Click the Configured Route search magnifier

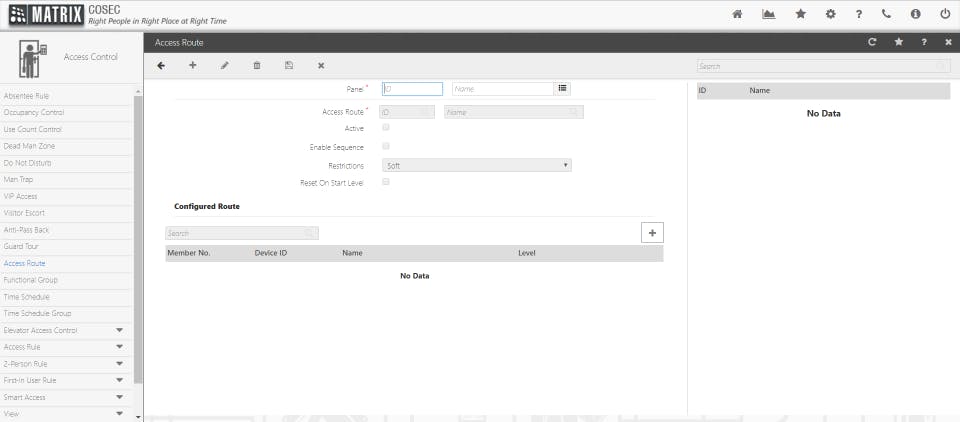coord(309,233)
